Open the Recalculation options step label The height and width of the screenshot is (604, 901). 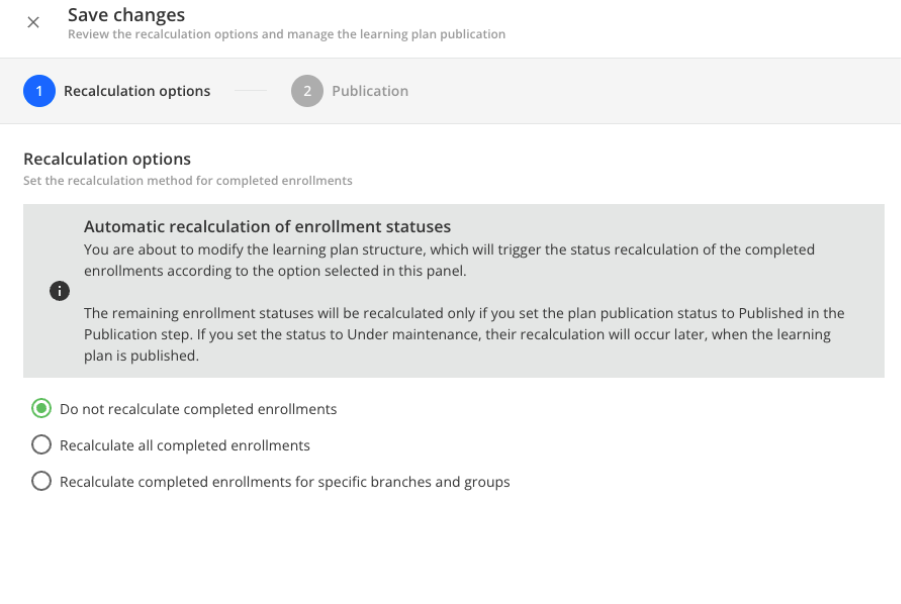[137, 91]
